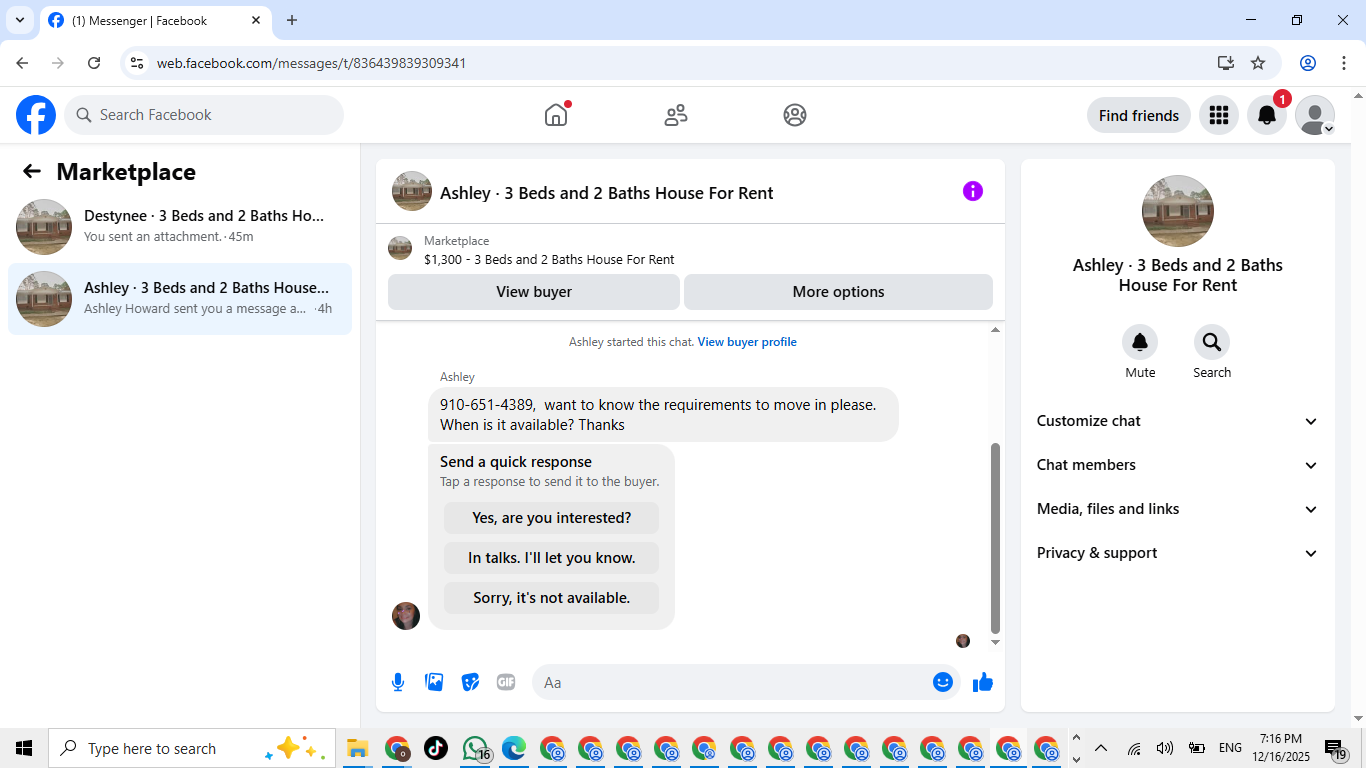This screenshot has width=1366, height=768.
Task: Open the emoji picker smiley icon
Action: coord(942,682)
